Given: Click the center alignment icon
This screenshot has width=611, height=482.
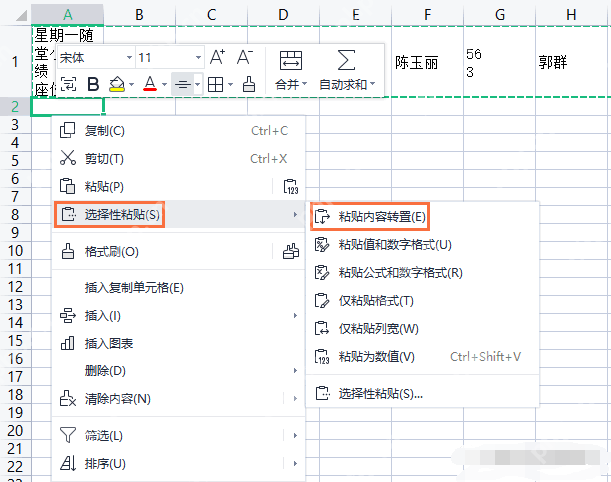Looking at the screenshot, I should click(182, 84).
